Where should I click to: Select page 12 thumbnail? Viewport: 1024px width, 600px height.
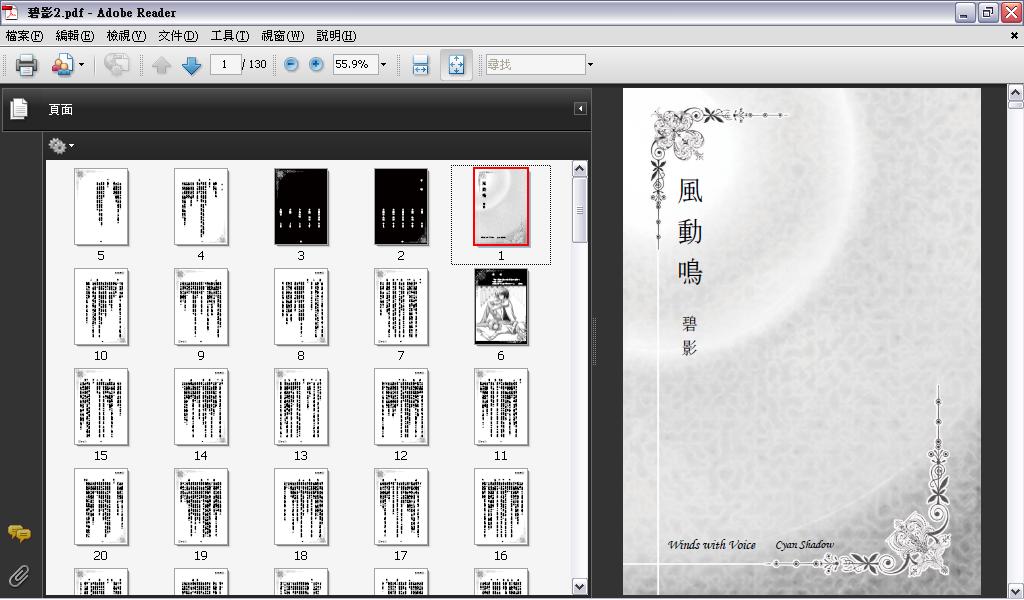[x=401, y=407]
